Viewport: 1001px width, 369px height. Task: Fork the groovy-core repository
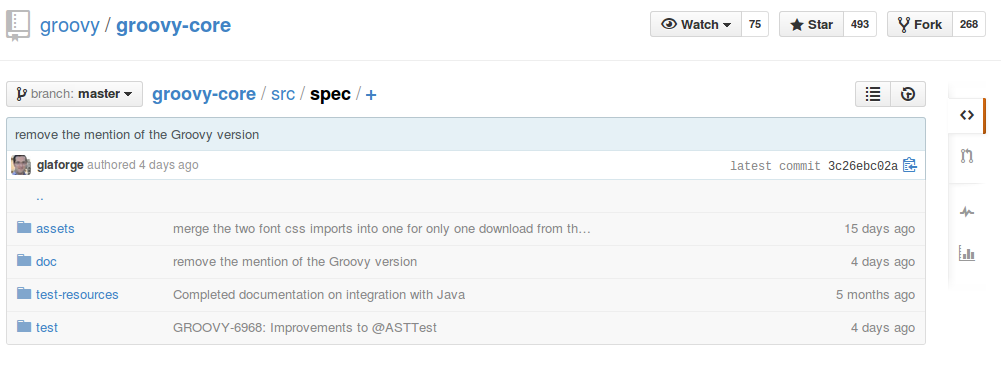coord(920,24)
